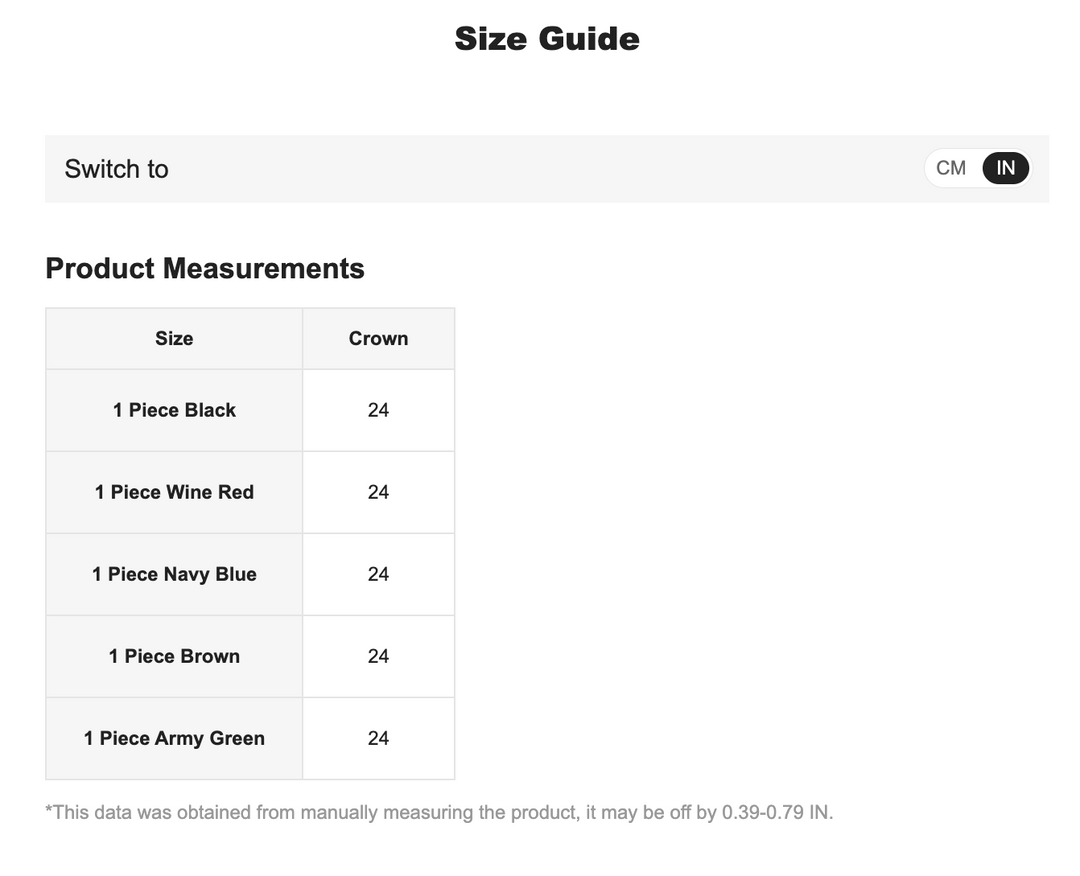Image resolution: width=1080 pixels, height=876 pixels.
Task: Click the Product Measurements heading
Action: click(205, 269)
